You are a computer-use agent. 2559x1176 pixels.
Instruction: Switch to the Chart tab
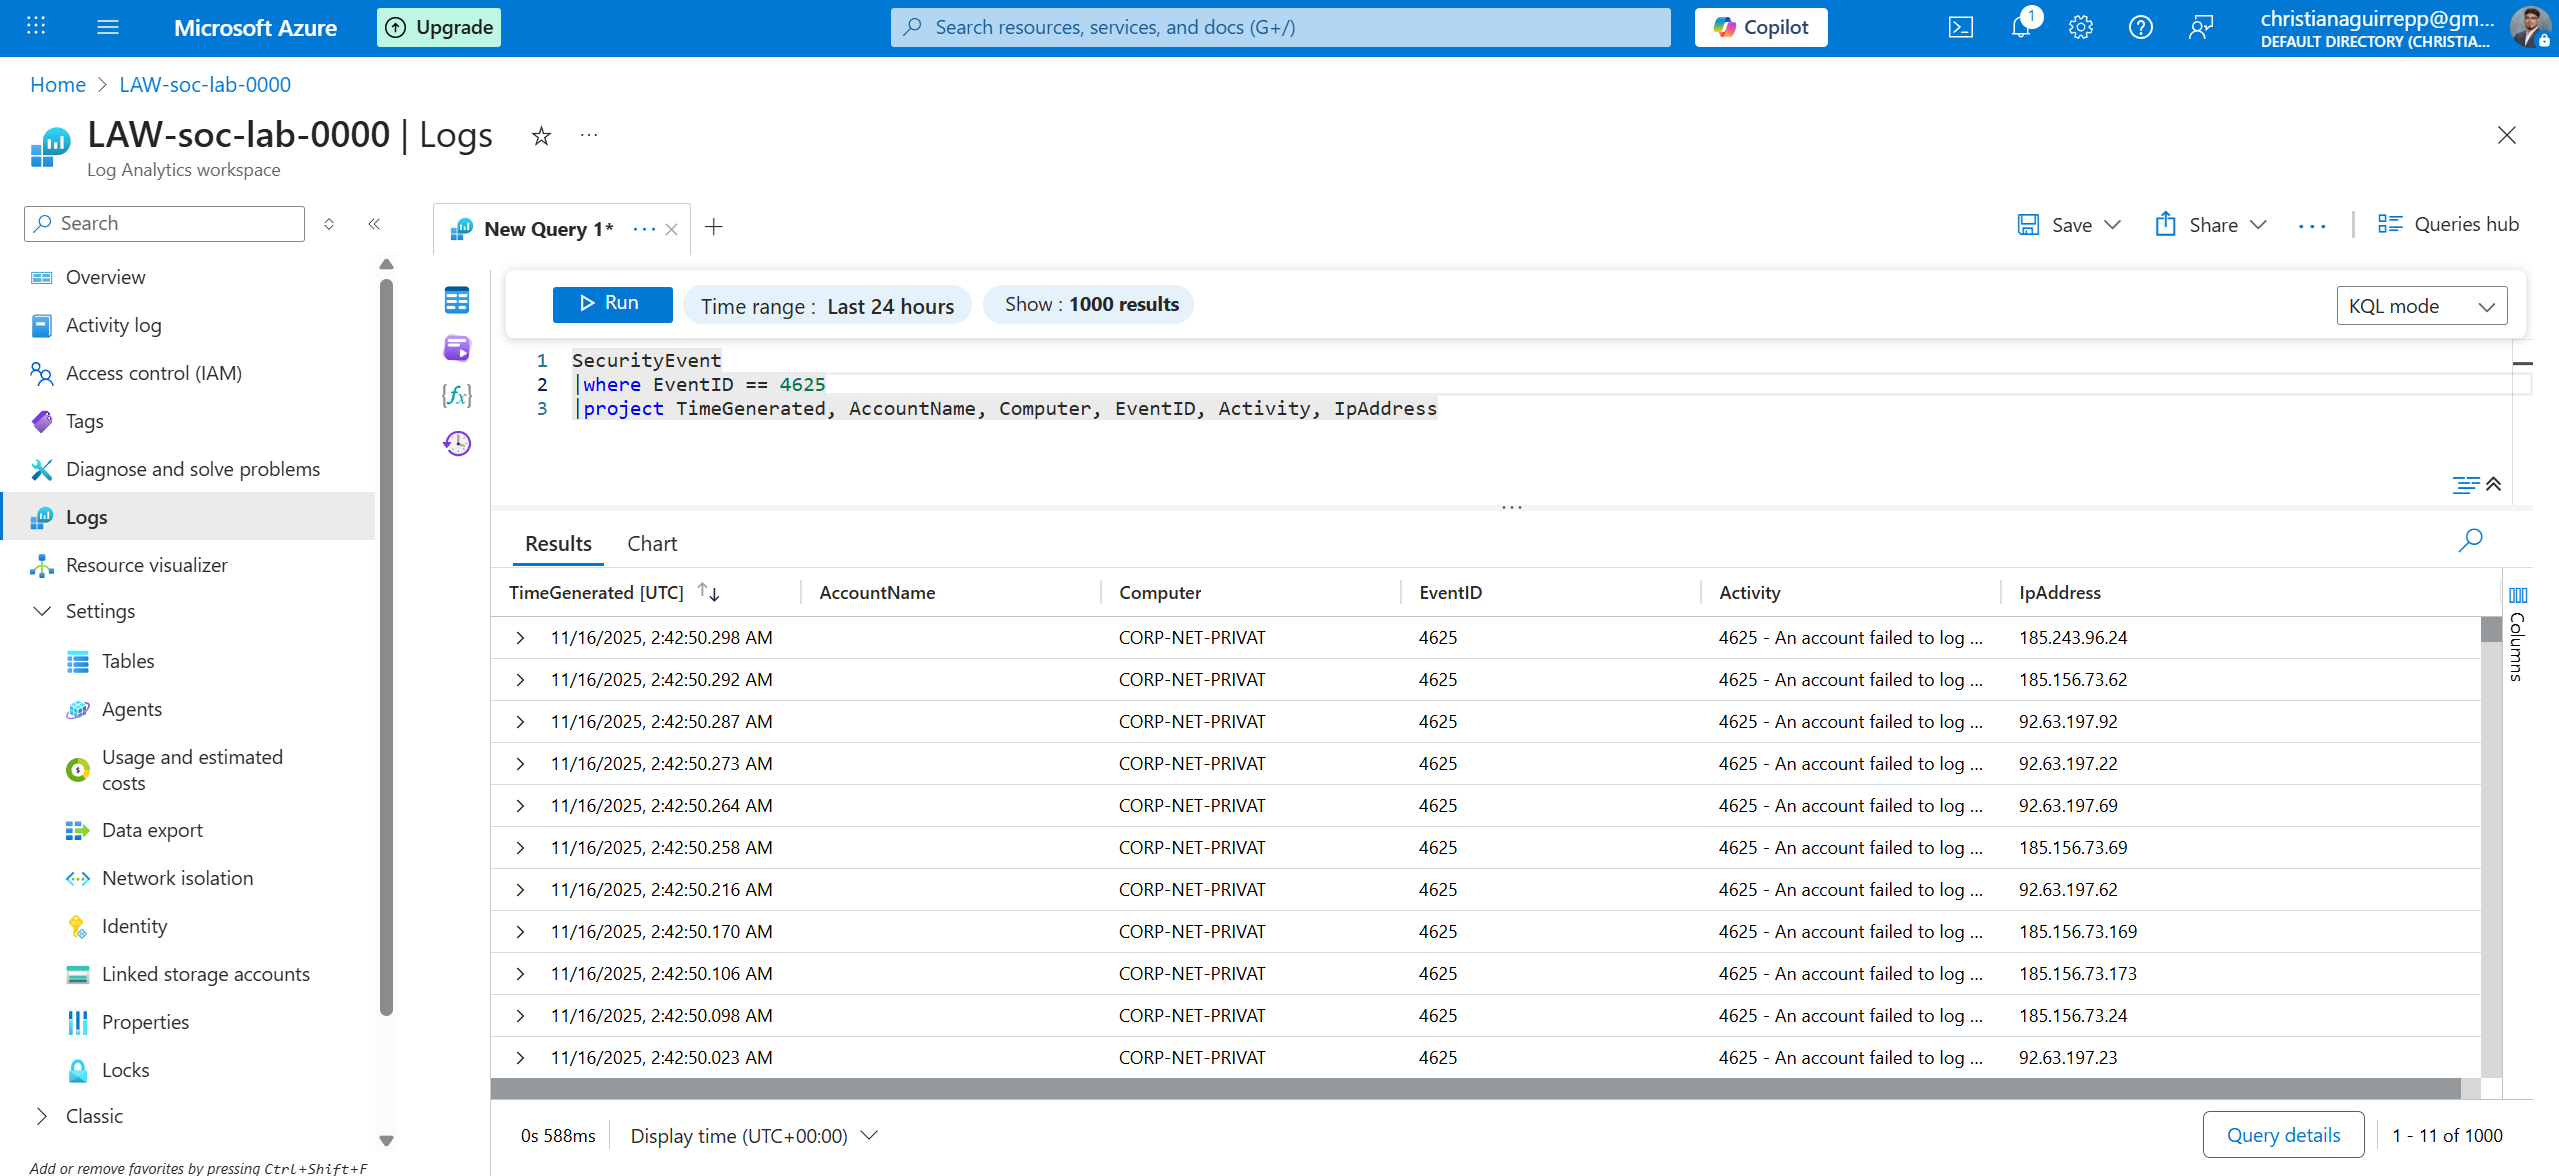tap(651, 543)
